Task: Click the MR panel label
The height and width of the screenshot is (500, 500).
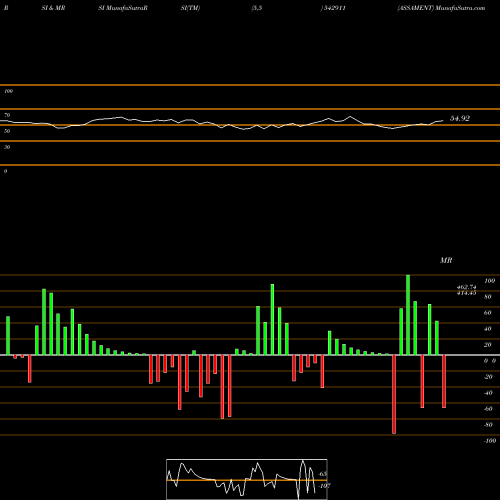Action: (x=446, y=260)
